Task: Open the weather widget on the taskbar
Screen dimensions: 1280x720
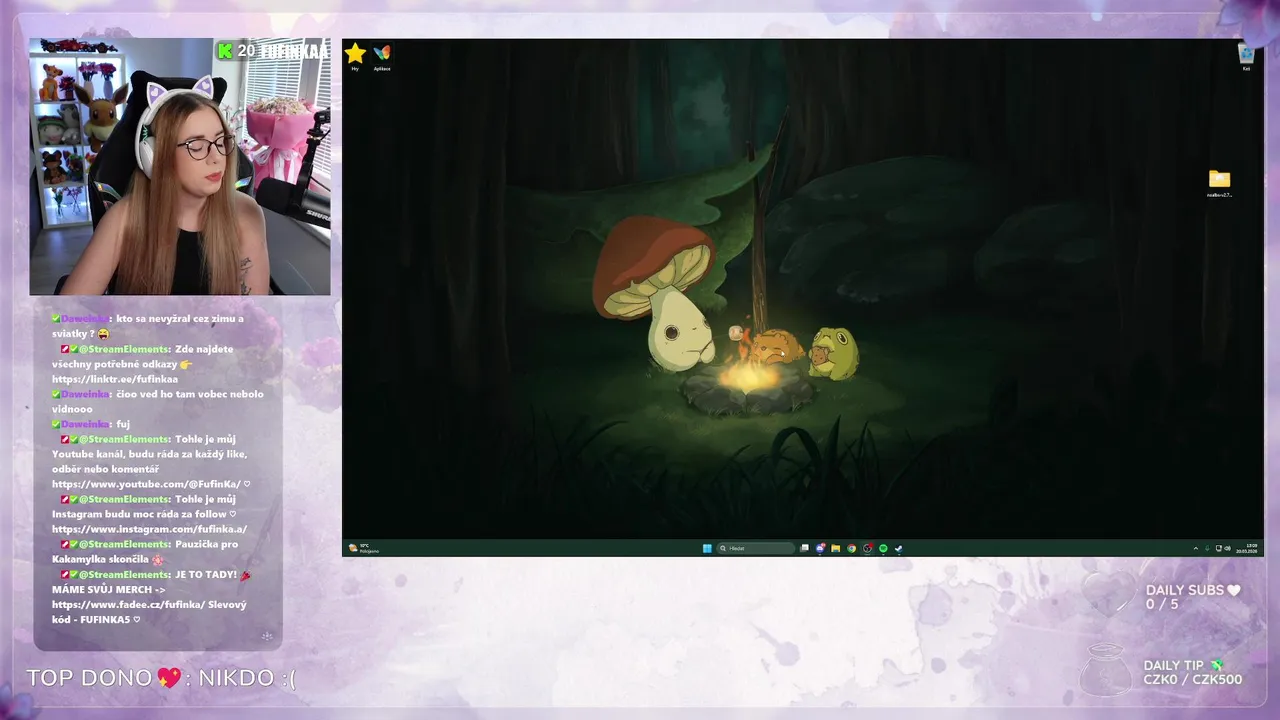Action: click(x=364, y=548)
